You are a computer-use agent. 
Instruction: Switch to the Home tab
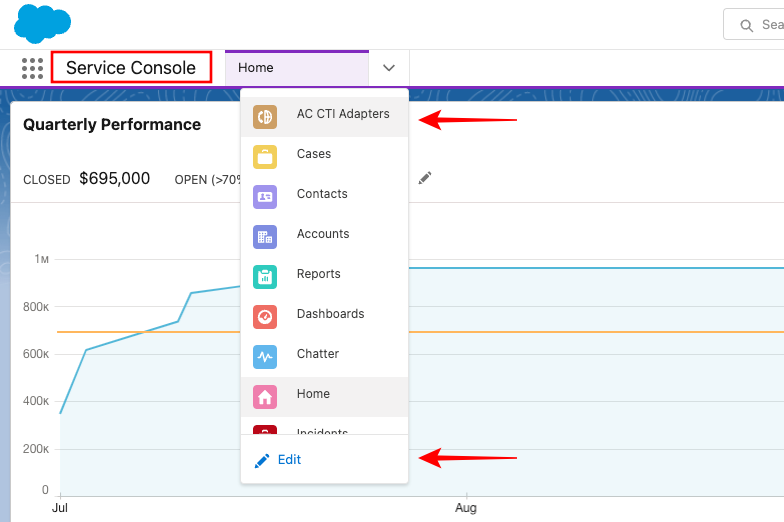297,68
